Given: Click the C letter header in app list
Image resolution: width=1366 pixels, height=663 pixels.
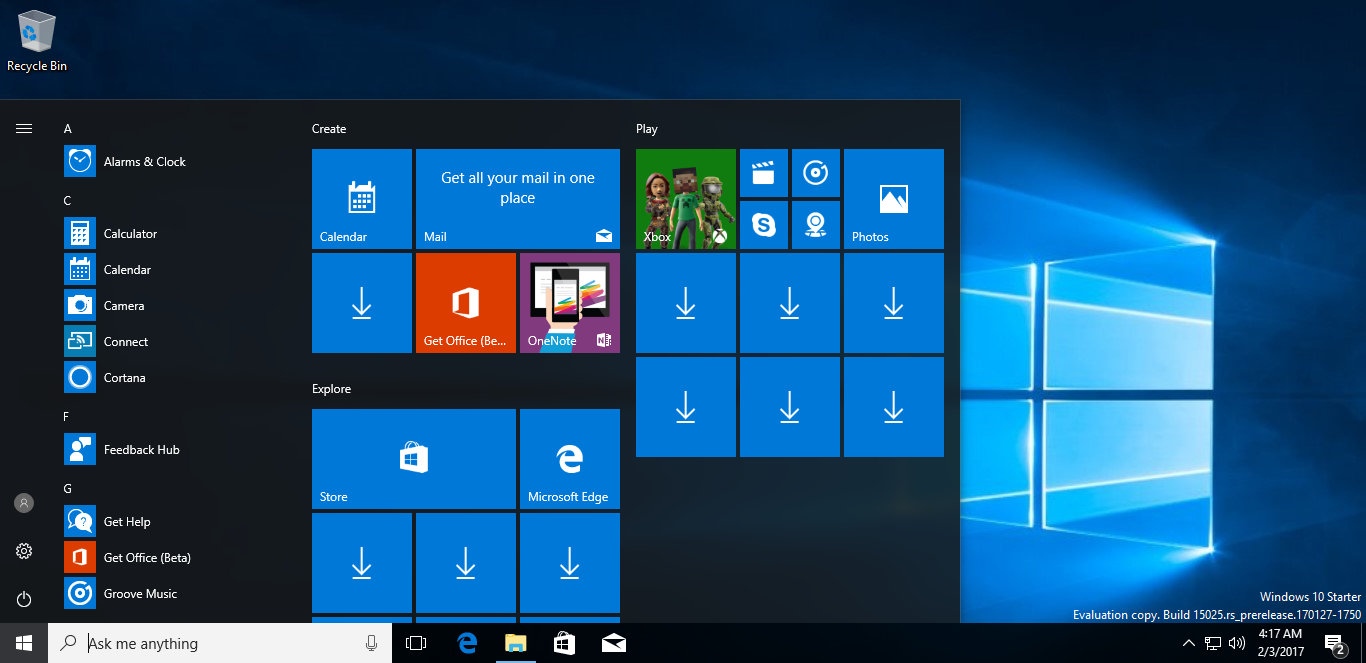Looking at the screenshot, I should click(x=68, y=201).
